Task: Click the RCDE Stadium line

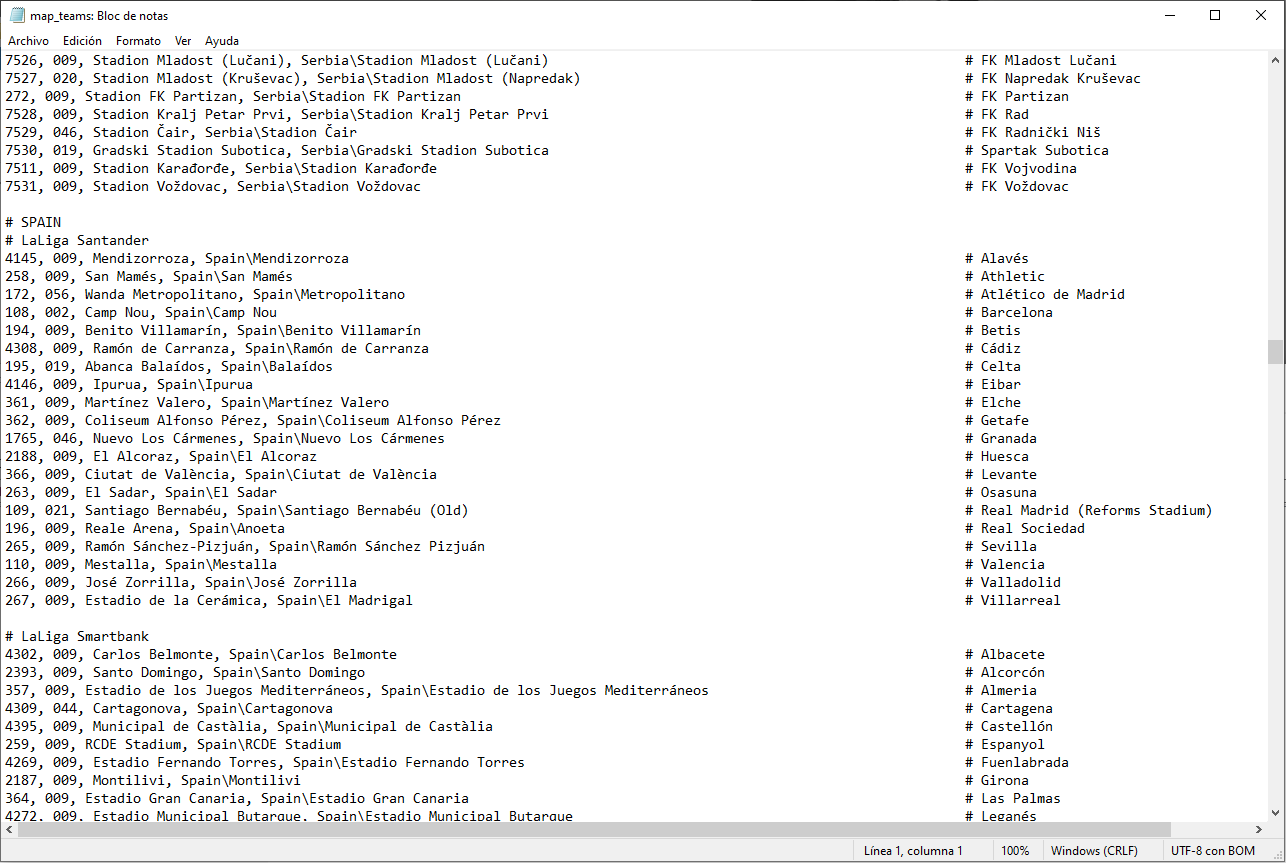Action: pos(173,744)
